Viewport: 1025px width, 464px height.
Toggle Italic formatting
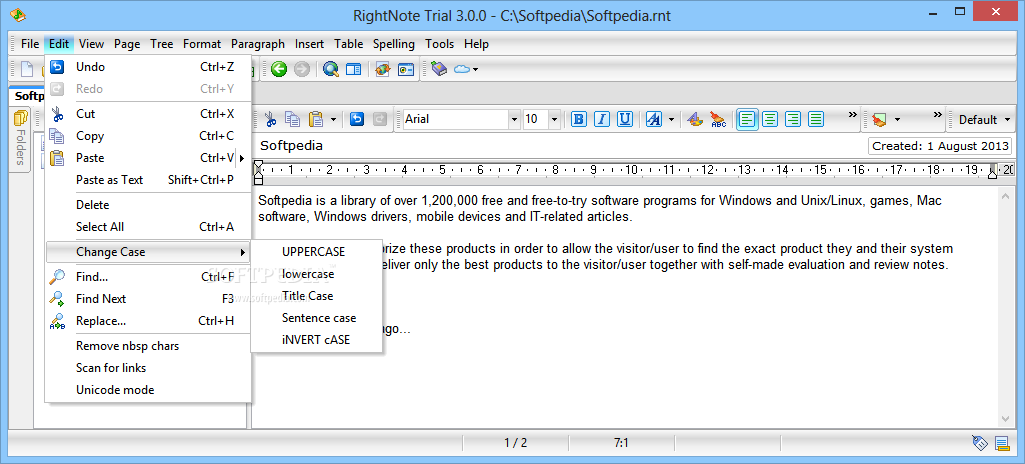click(x=602, y=119)
